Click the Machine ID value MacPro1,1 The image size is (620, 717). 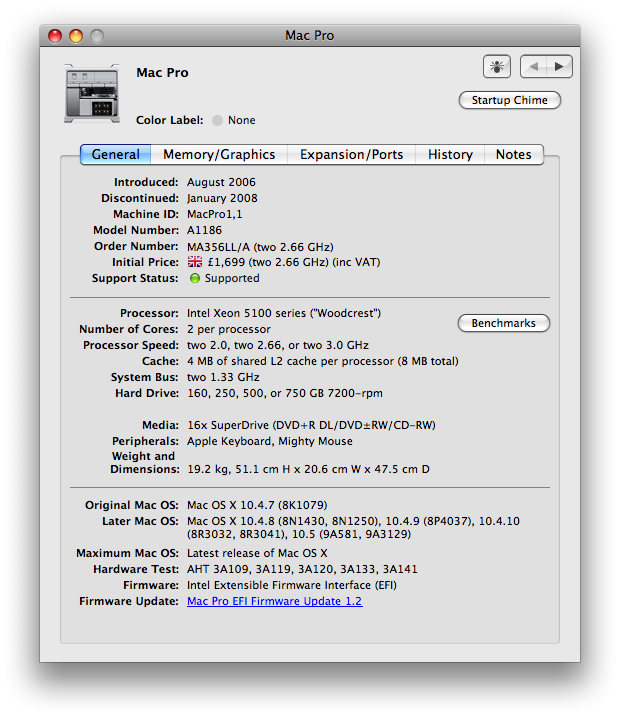(215, 214)
